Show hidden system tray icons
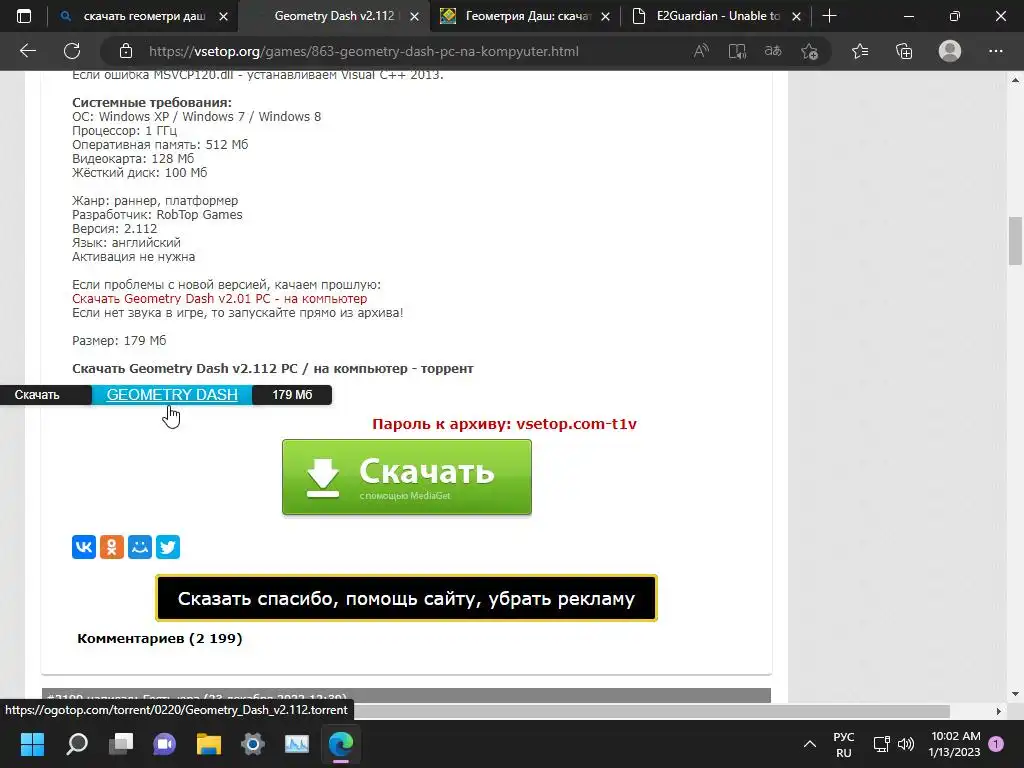Screen dimensions: 1024x768 click(x=810, y=744)
